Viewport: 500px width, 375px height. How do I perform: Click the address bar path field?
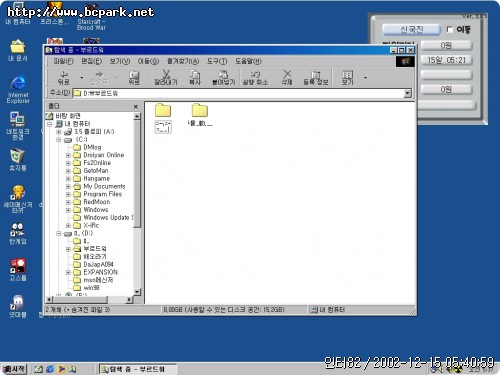(238, 93)
